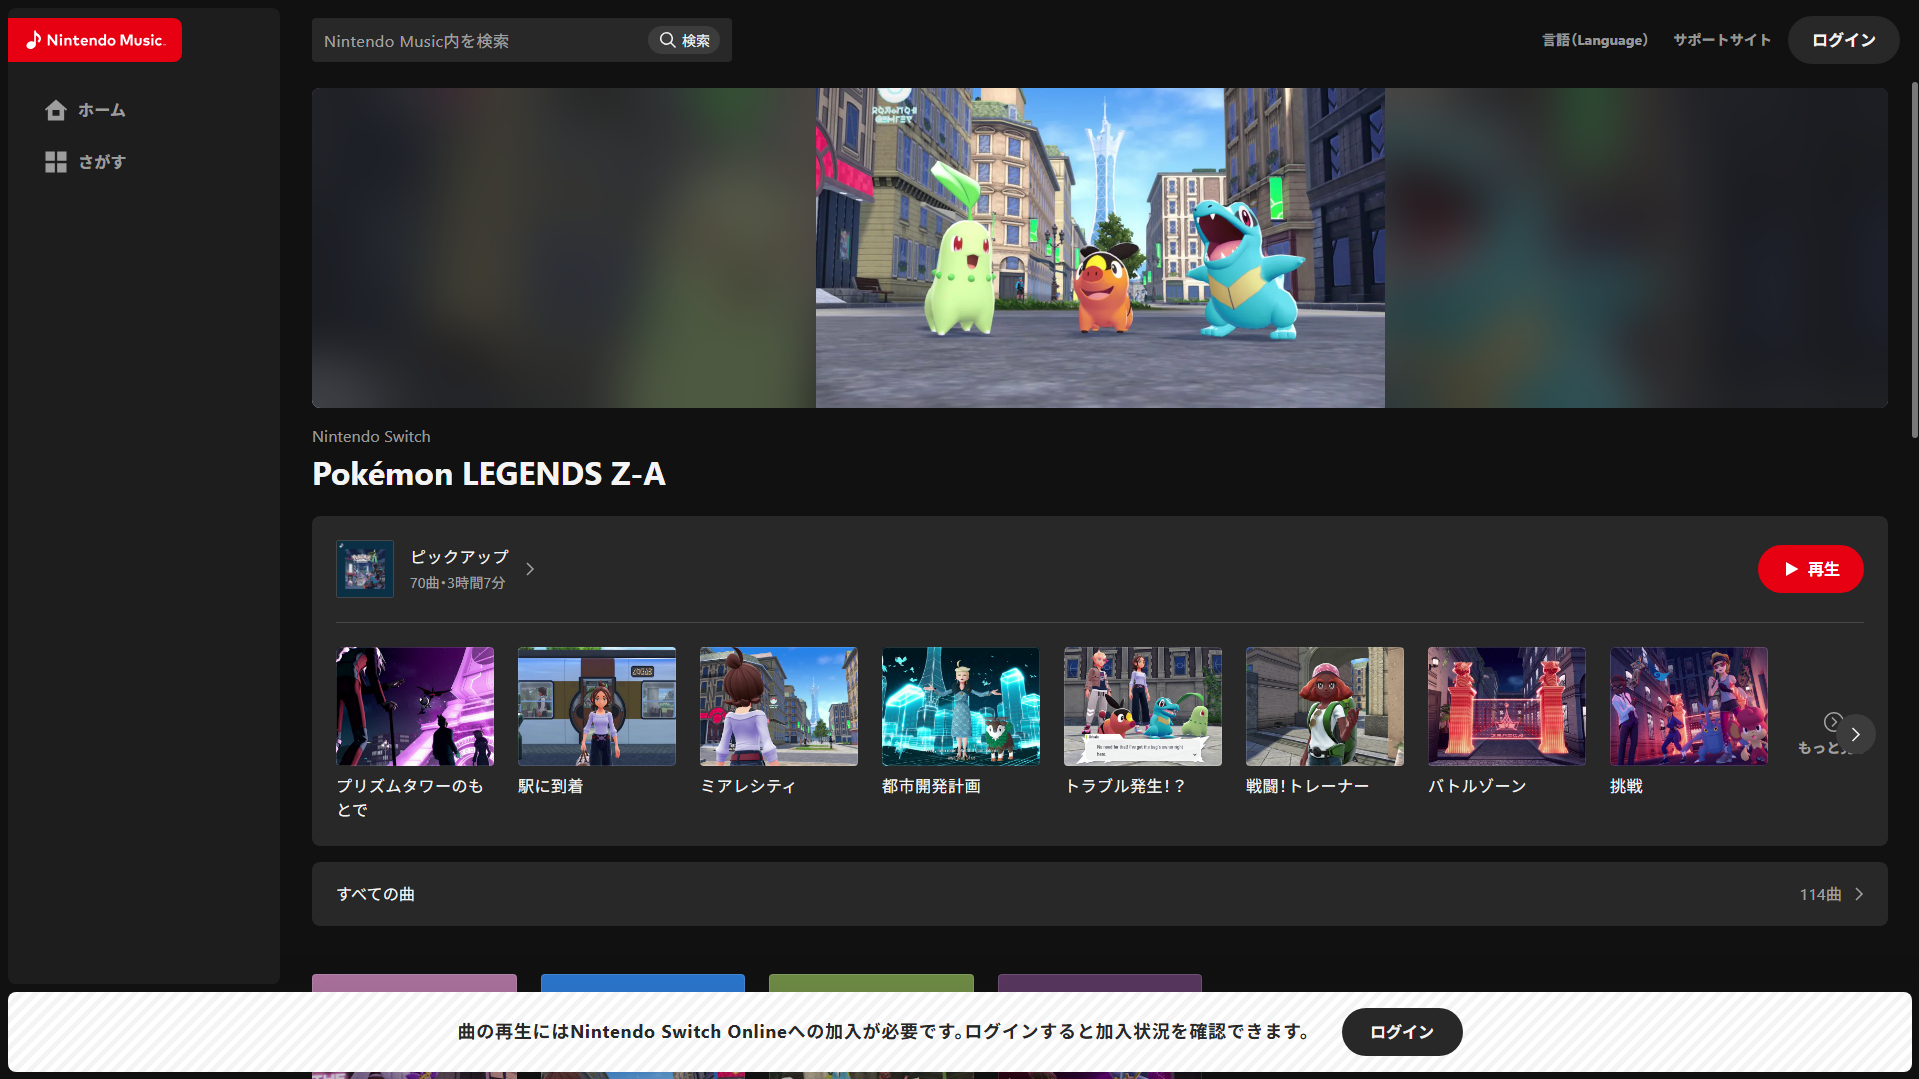Image resolution: width=1919 pixels, height=1079 pixels.
Task: Click the page vertical scrollbar
Action: coord(1914,260)
